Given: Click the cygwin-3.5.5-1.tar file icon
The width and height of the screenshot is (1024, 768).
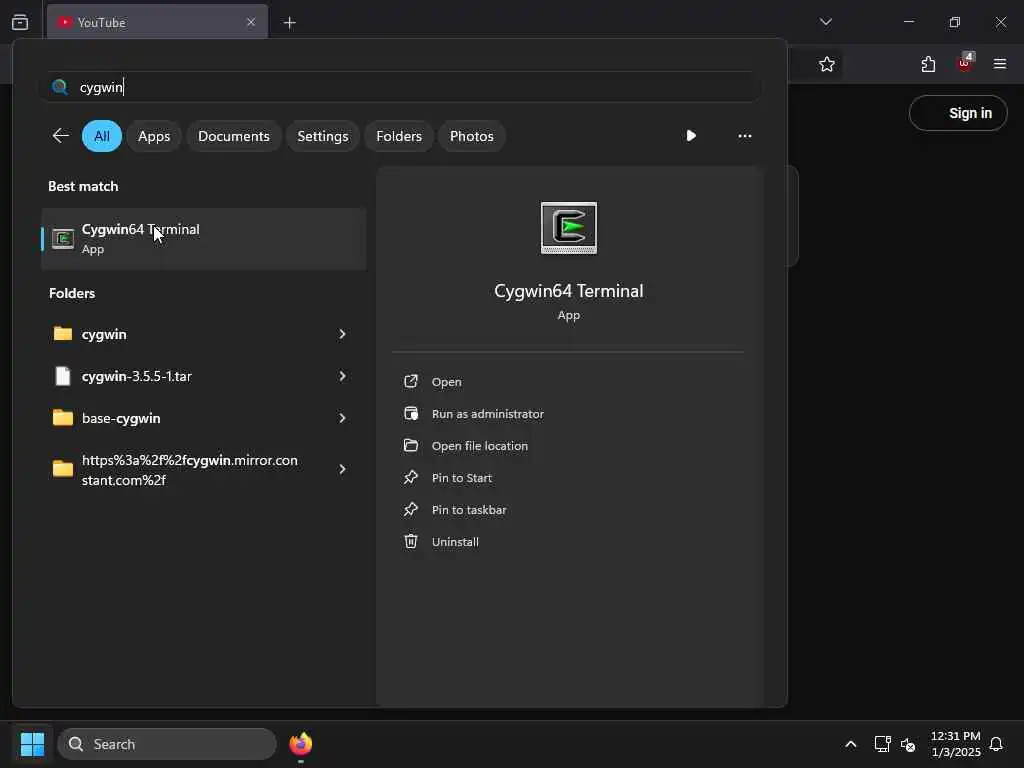Looking at the screenshot, I should [x=63, y=376].
